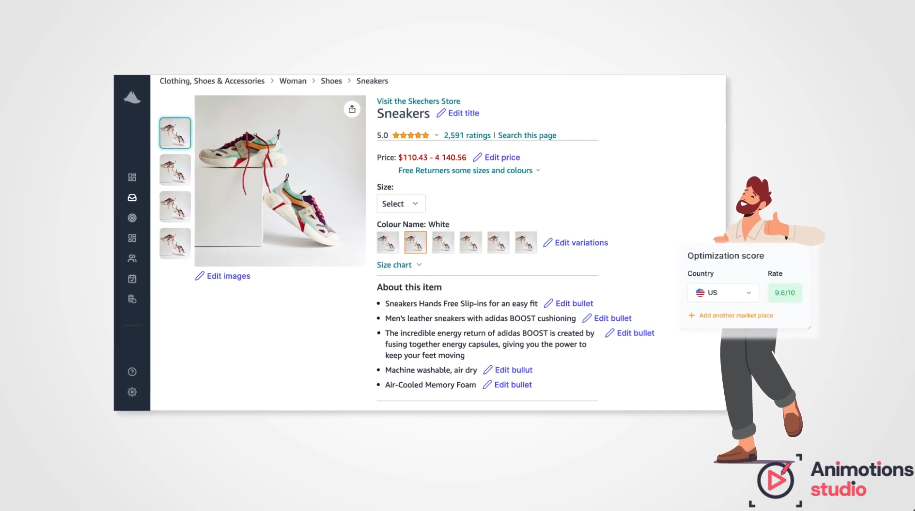The image size is (915, 511).
Task: Click Edit price link
Action: [497, 158]
